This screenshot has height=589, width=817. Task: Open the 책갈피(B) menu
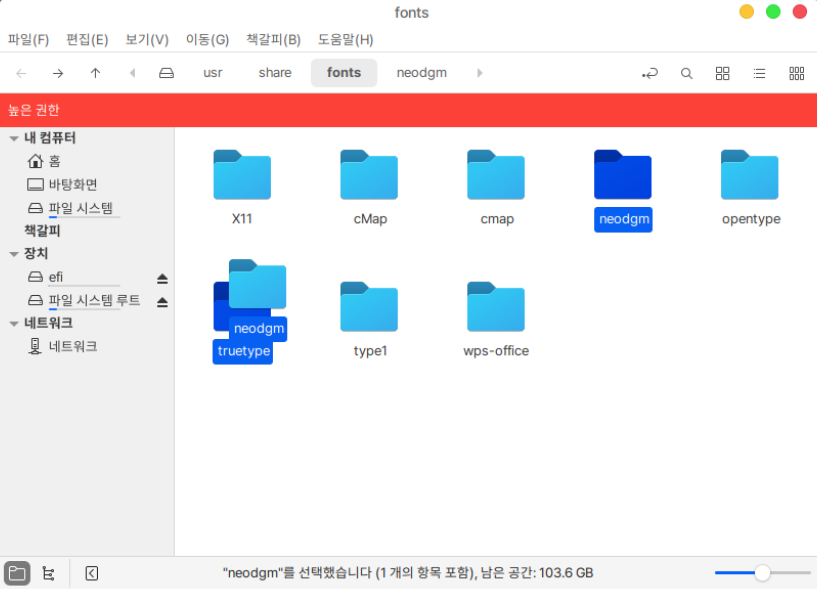(x=273, y=40)
